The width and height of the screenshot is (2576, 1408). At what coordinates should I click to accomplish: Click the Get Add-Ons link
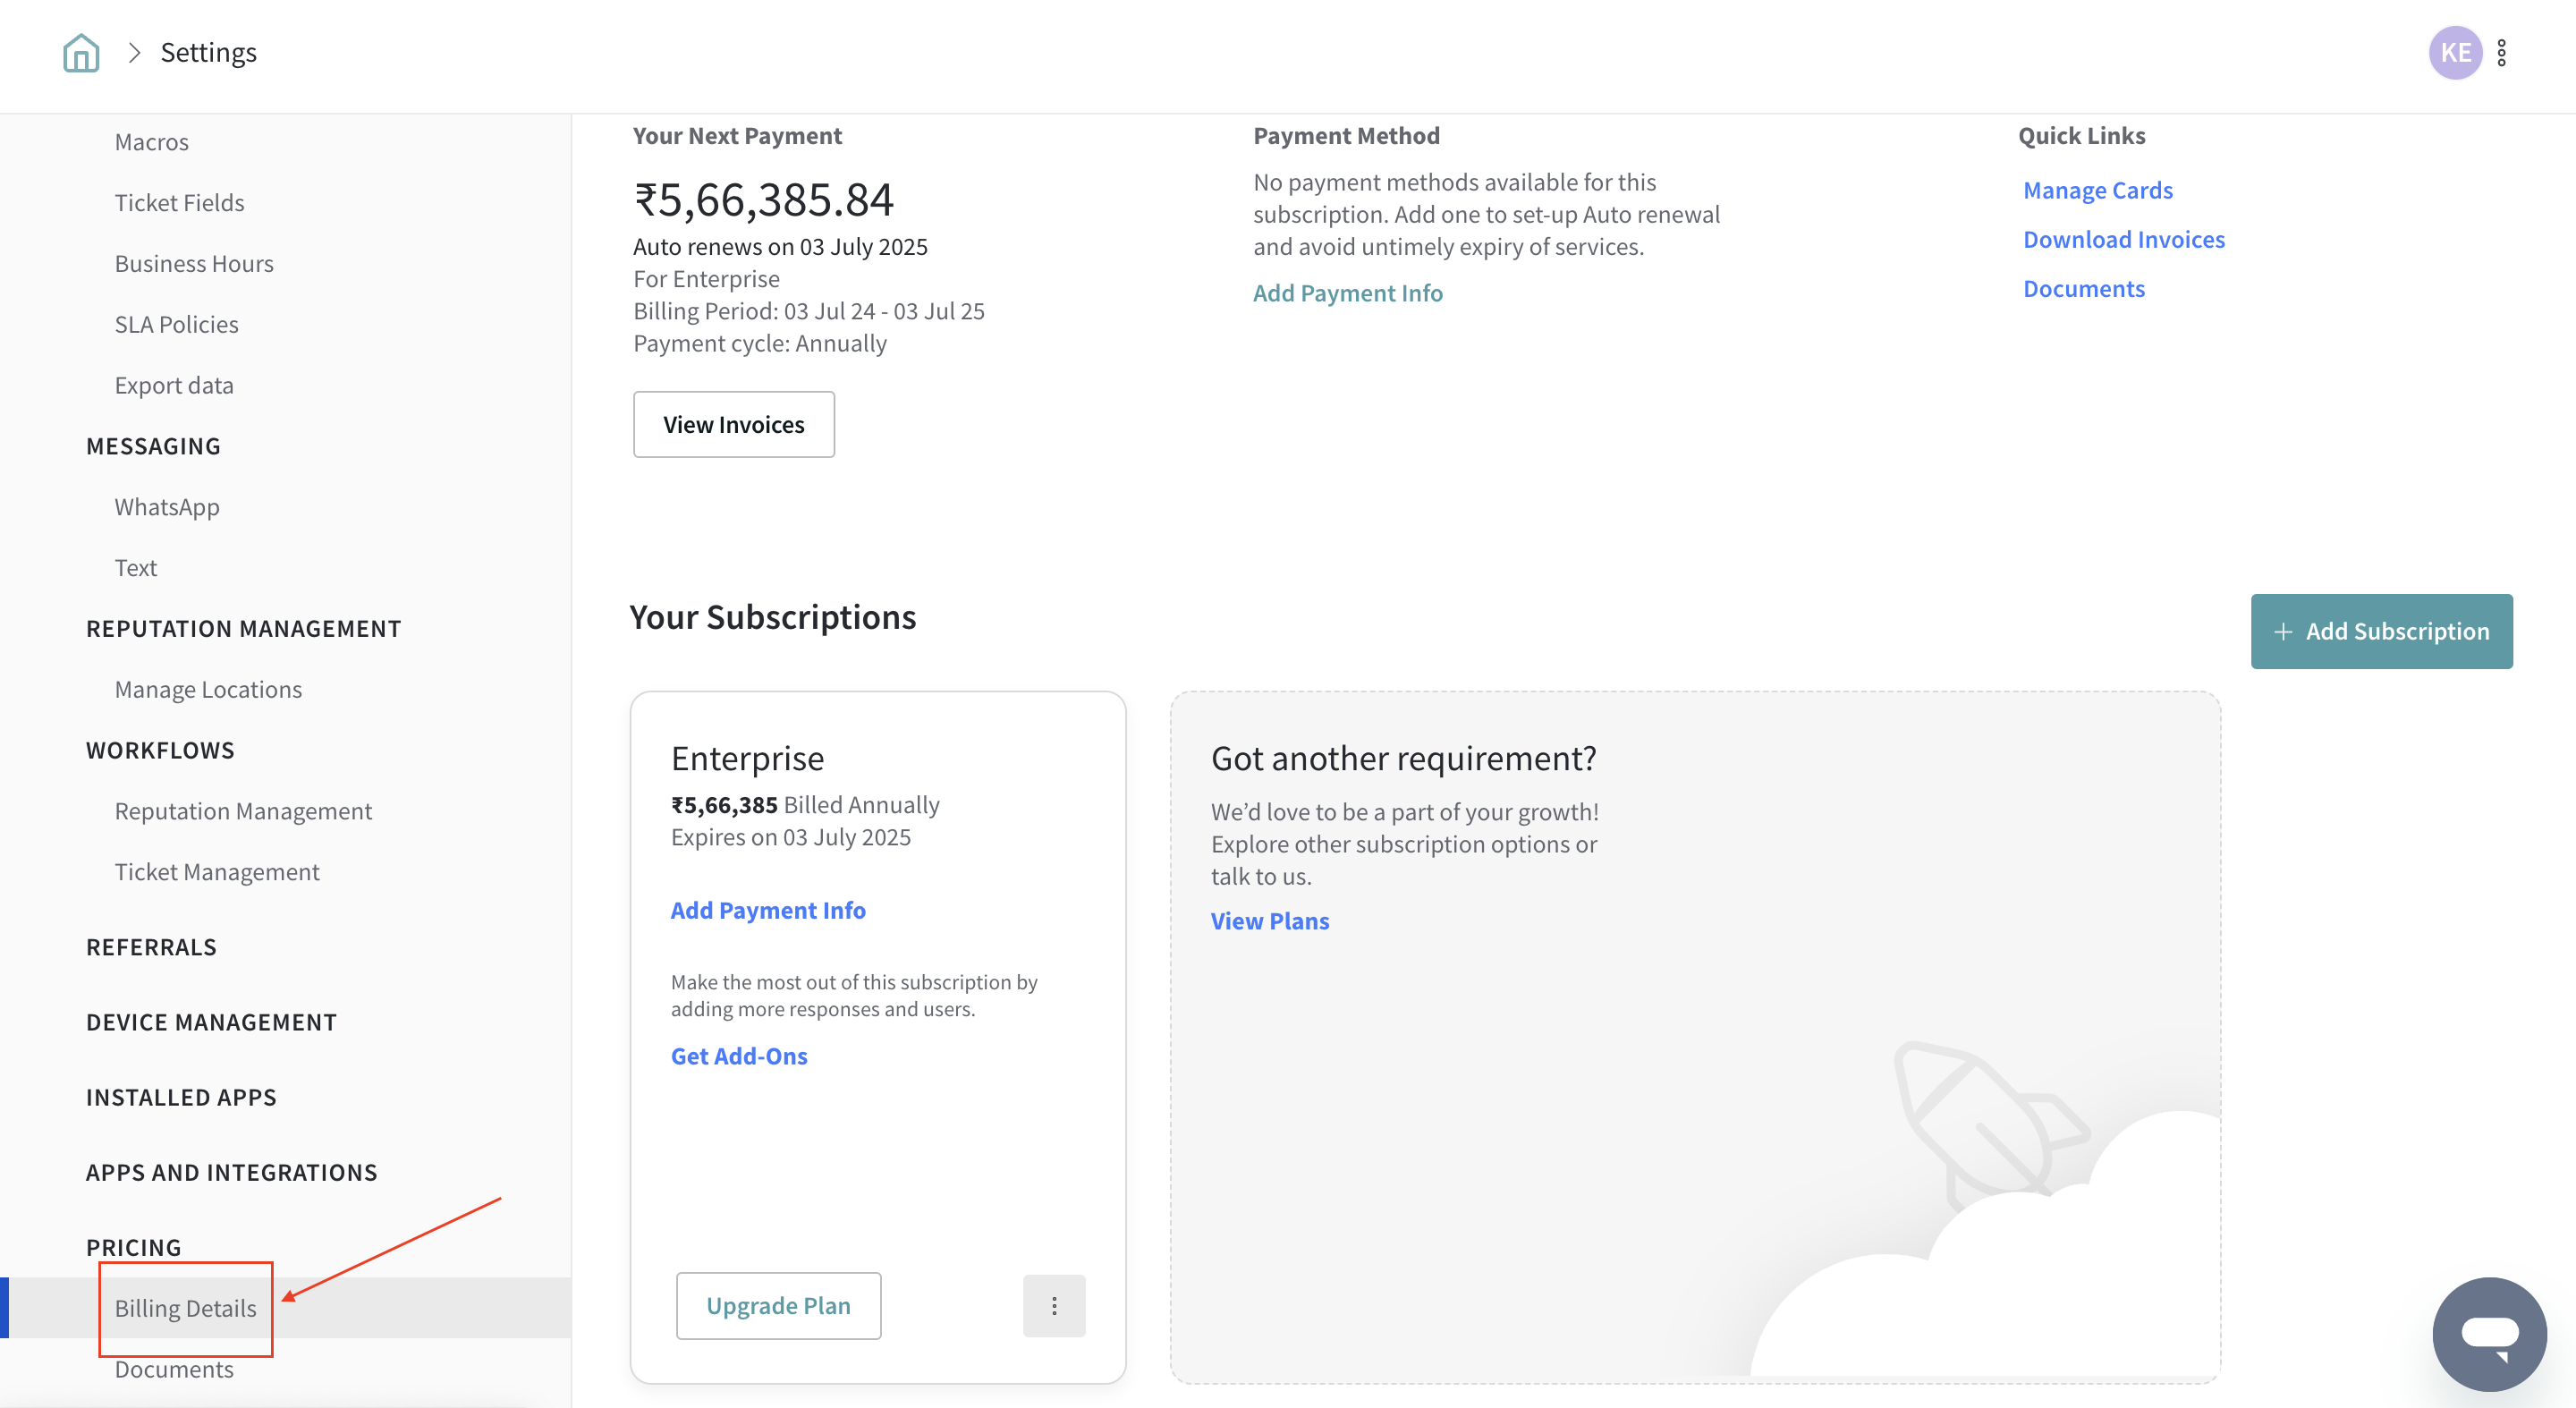click(x=738, y=1055)
